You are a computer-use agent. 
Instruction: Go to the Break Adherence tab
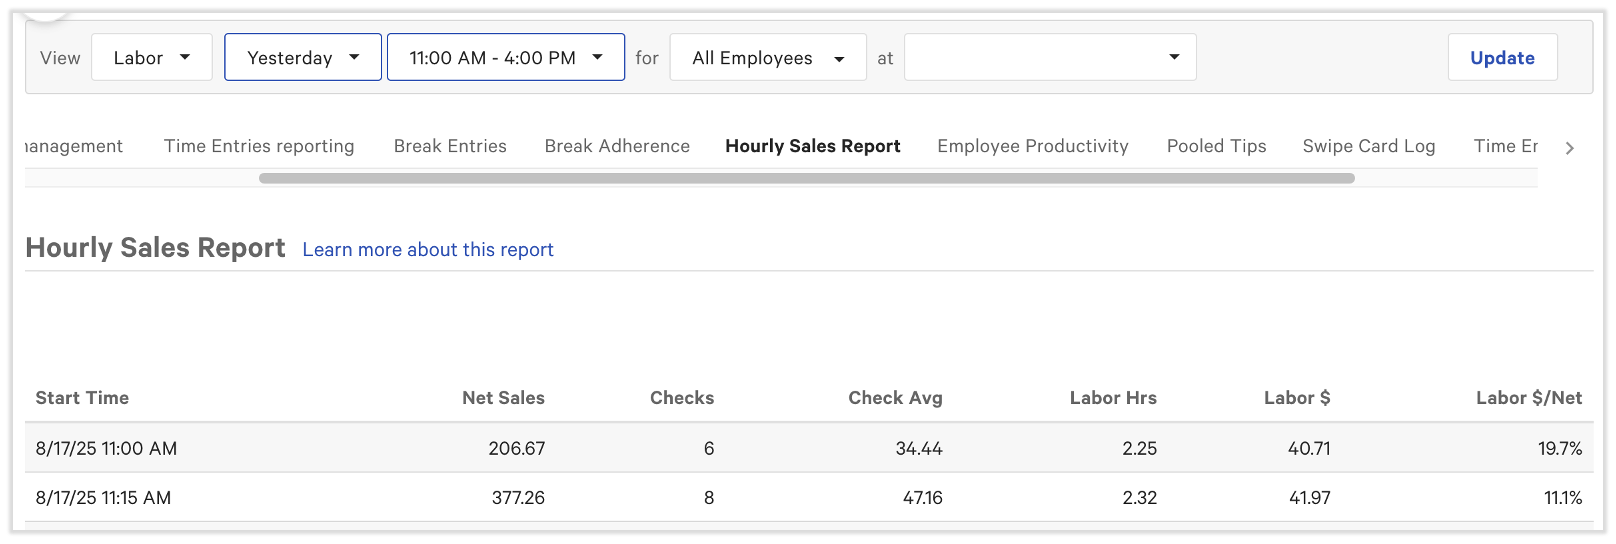[x=617, y=146]
